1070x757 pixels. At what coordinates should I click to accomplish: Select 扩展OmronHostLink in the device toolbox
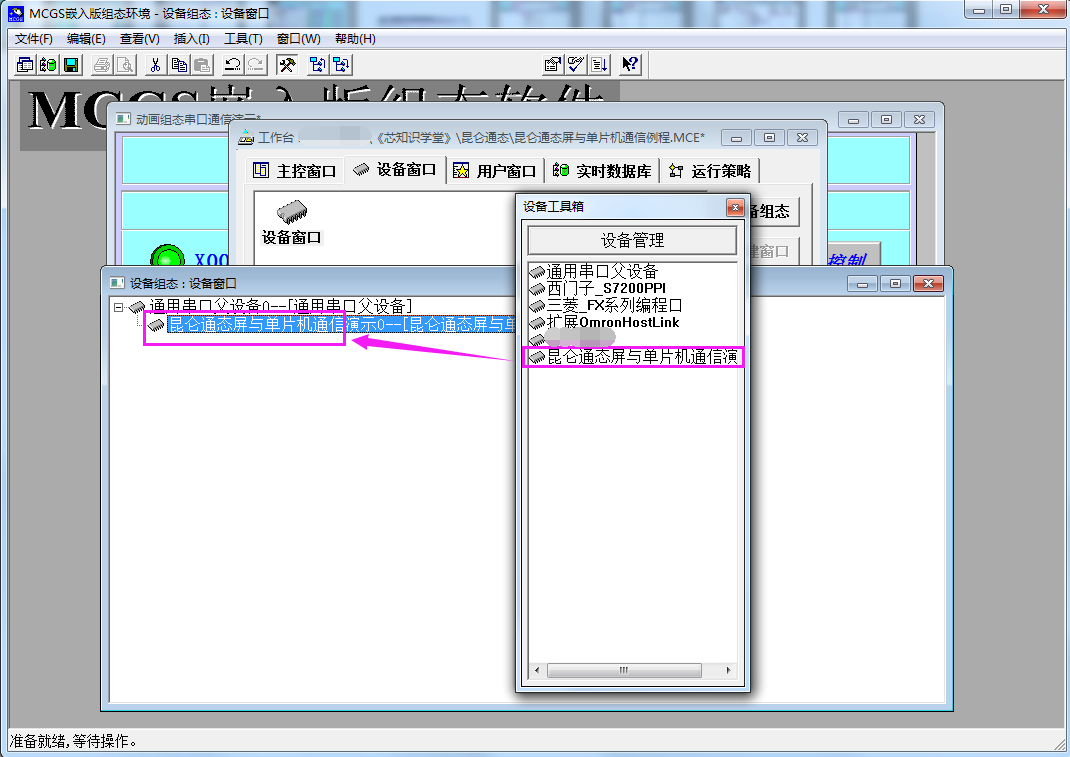coord(605,322)
